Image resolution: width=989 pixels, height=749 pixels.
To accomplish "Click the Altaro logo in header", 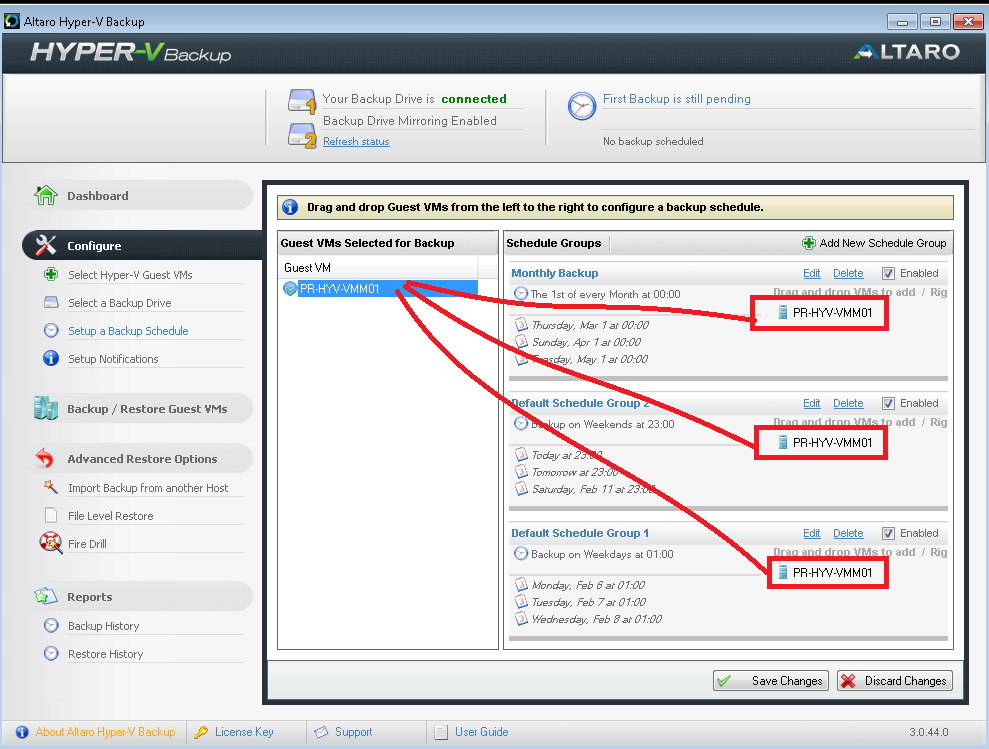I will pyautogui.click(x=907, y=52).
